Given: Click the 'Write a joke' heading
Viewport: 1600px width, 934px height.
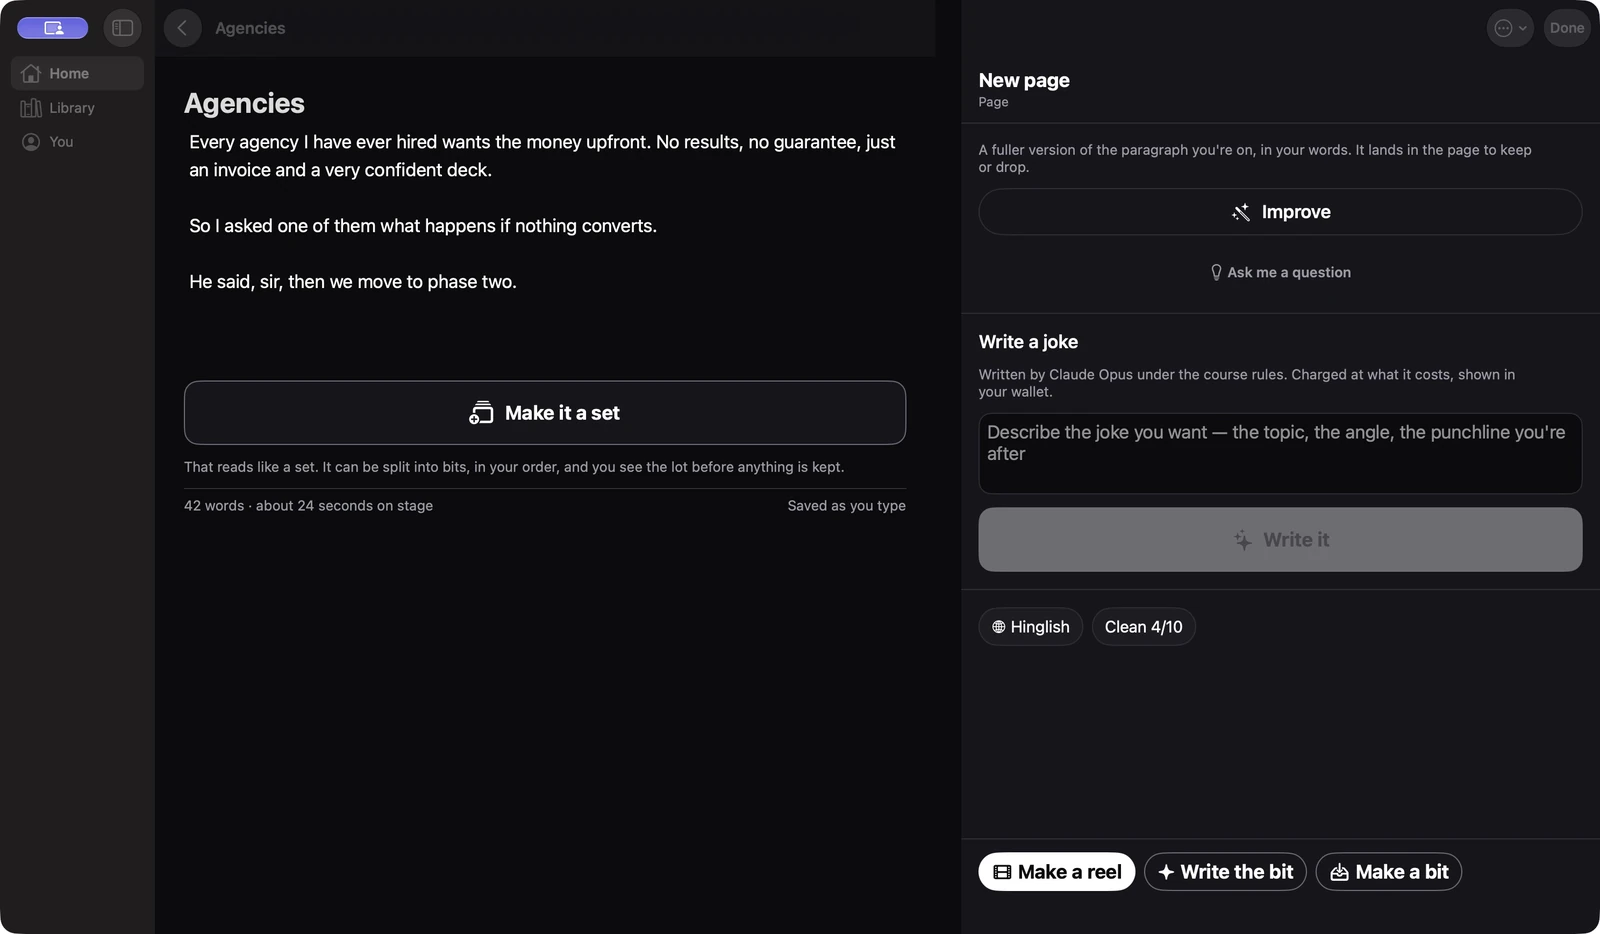Looking at the screenshot, I should point(1028,342).
